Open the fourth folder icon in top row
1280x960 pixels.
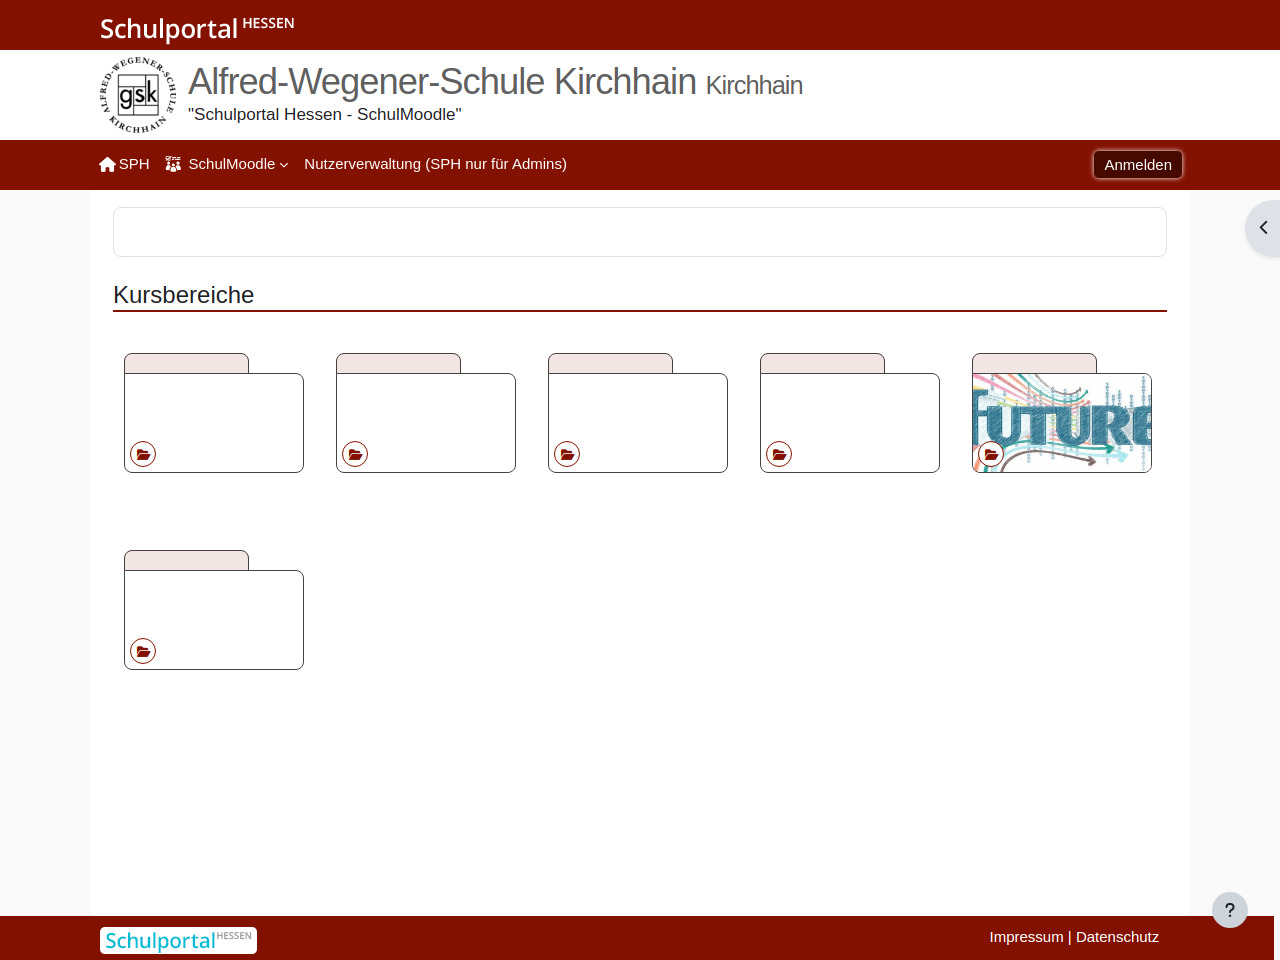click(x=779, y=454)
